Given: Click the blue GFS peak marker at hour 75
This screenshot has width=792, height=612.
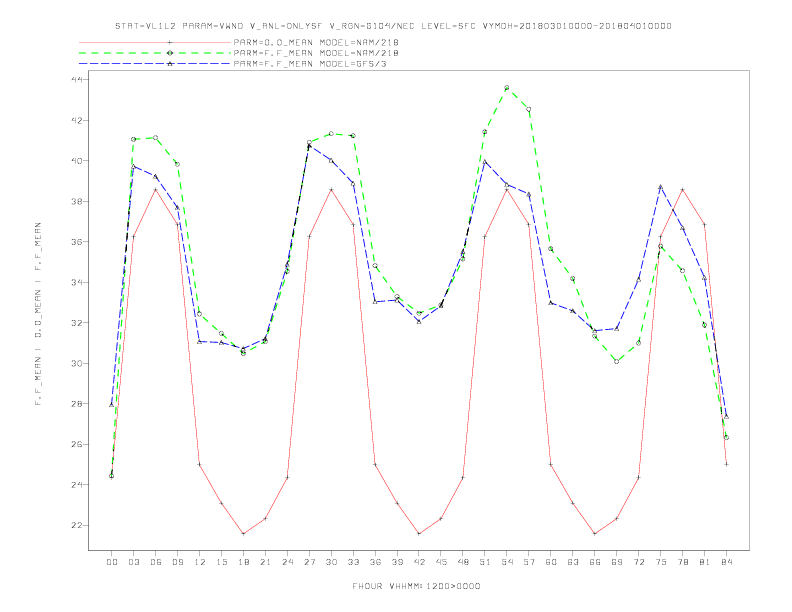Looking at the screenshot, I should 660,187.
